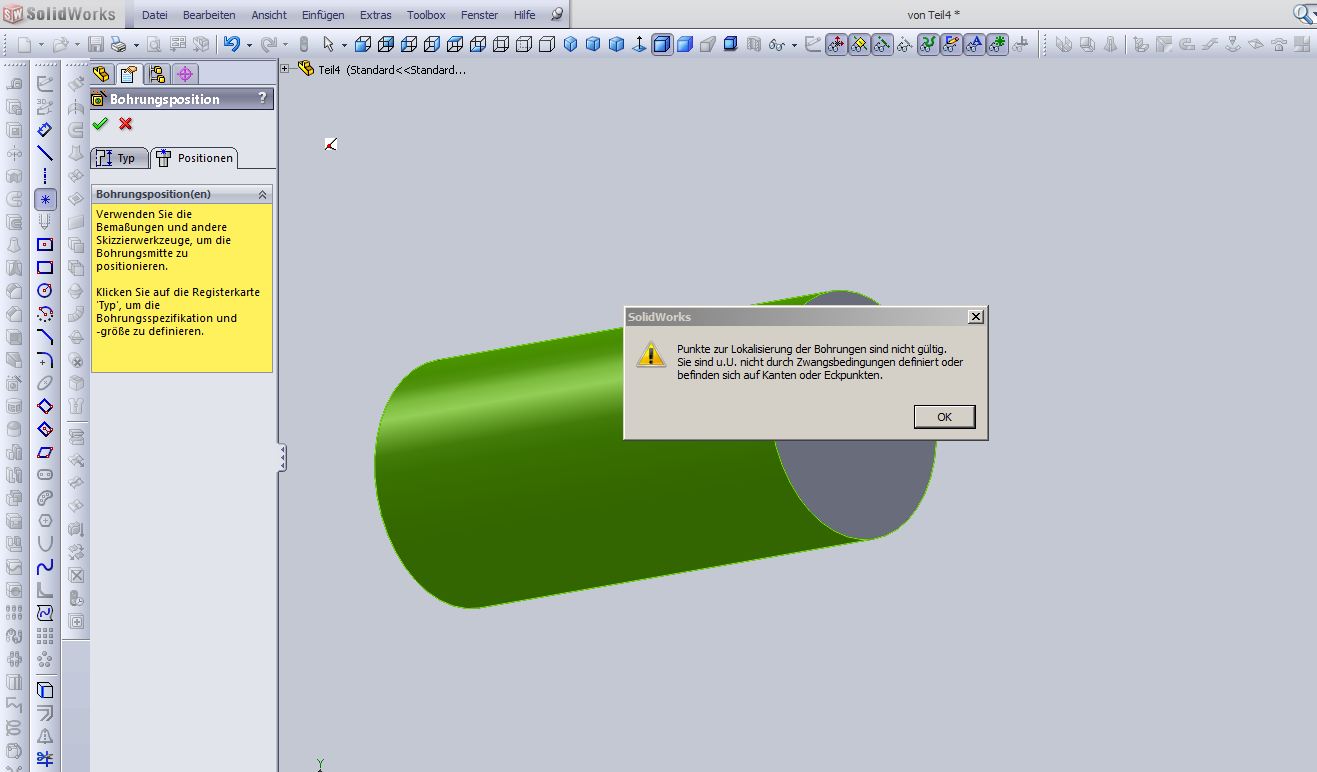Open the hide/show items glasses dropdown
Viewport: 1317px width, 772px height.
[795, 45]
